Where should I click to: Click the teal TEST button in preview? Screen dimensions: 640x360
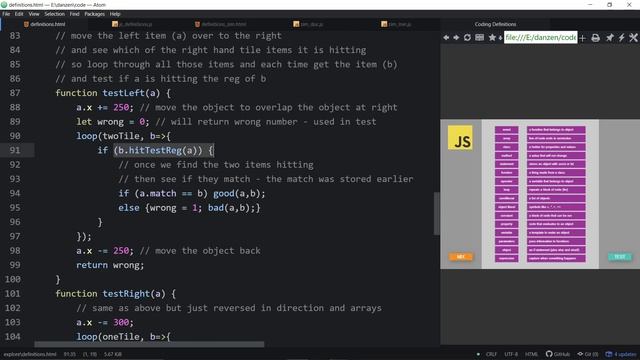[x=620, y=257]
